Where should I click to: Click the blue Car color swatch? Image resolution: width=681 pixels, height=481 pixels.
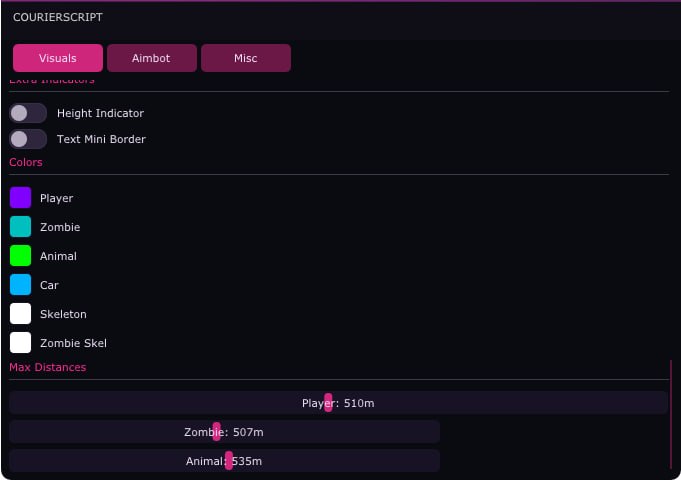coord(20,285)
